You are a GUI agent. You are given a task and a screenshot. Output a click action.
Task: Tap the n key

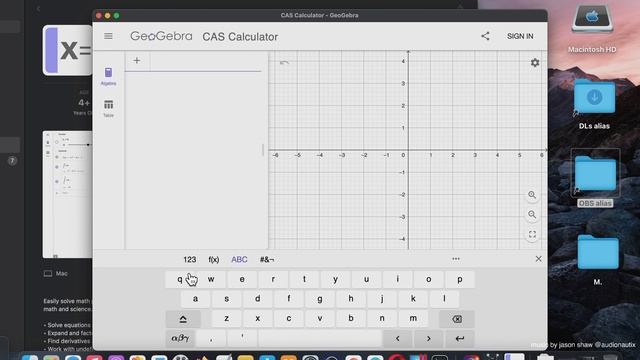tap(382, 318)
